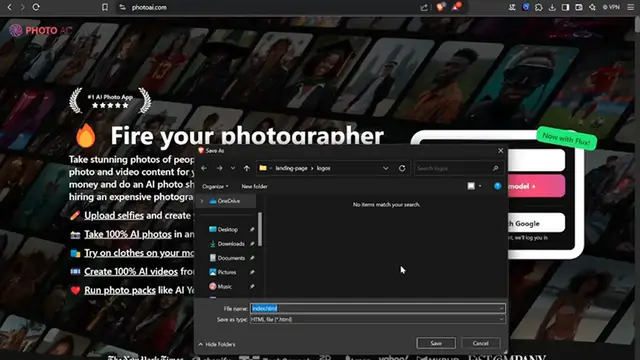Image resolution: width=640 pixels, height=360 pixels.
Task: Follow the Upload selfies link
Action: point(114,216)
